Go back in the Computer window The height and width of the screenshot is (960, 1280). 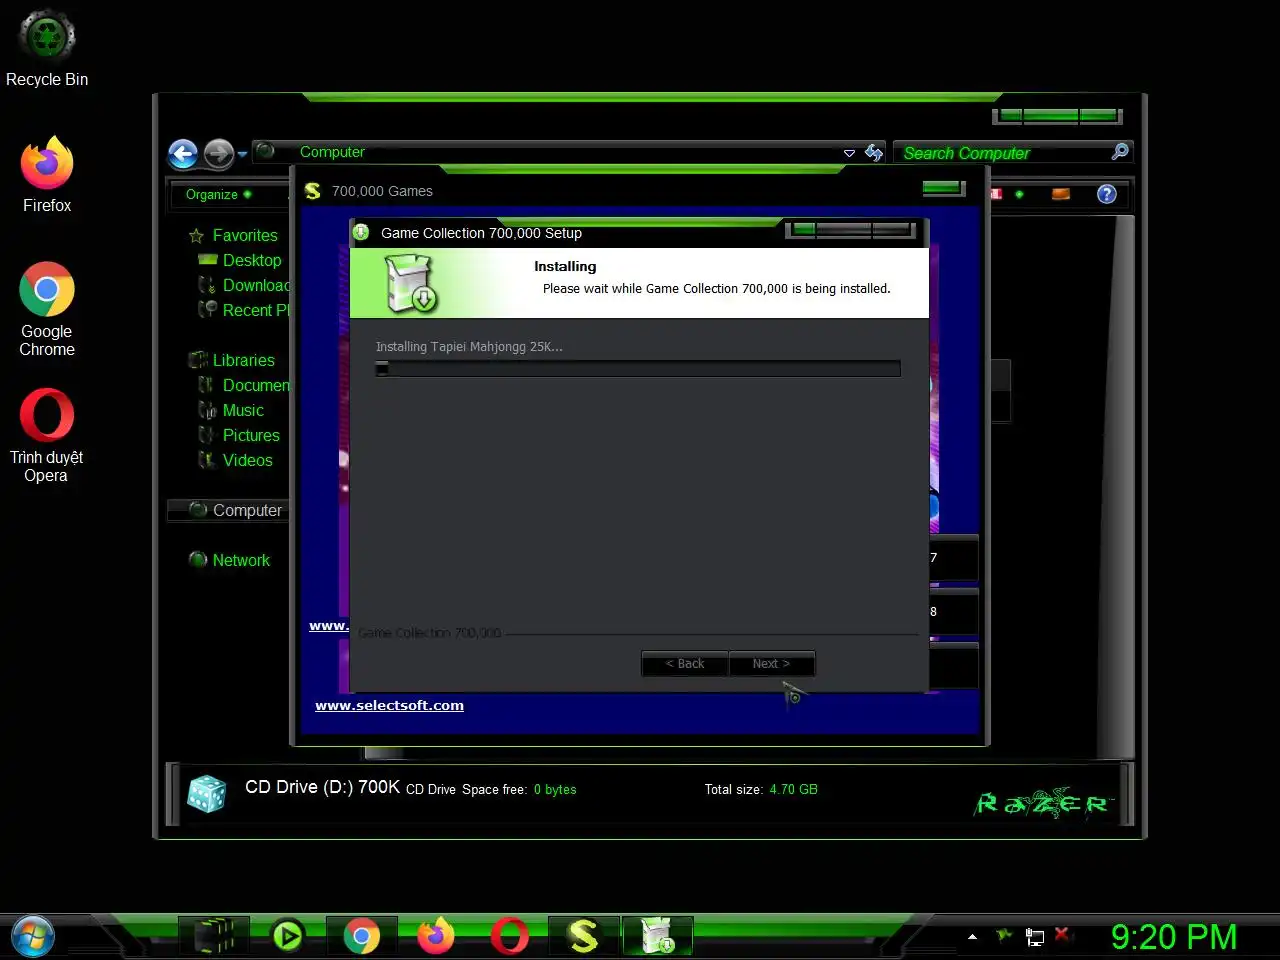183,153
